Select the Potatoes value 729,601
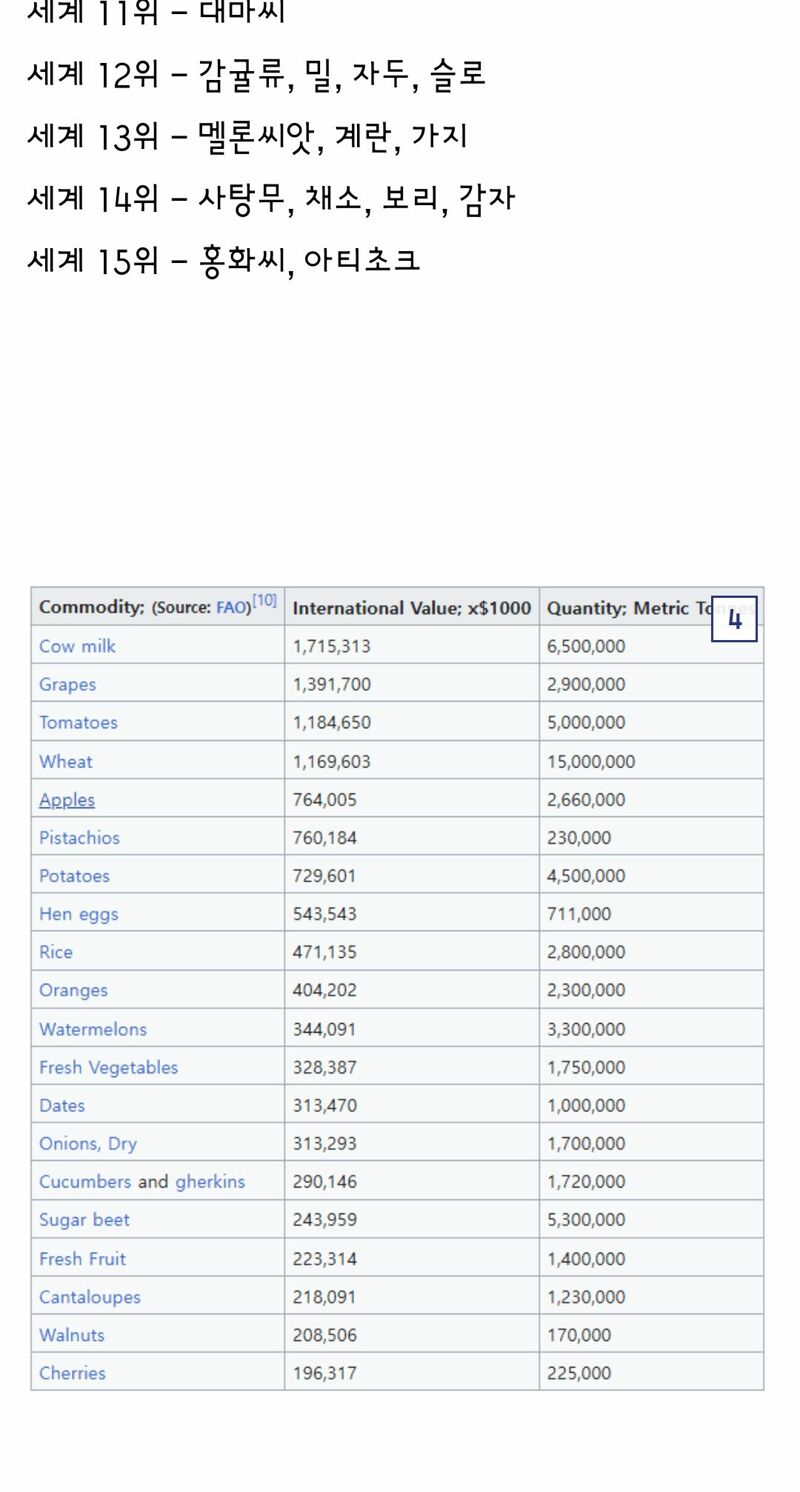The height and width of the screenshot is (1492, 800). (x=325, y=875)
